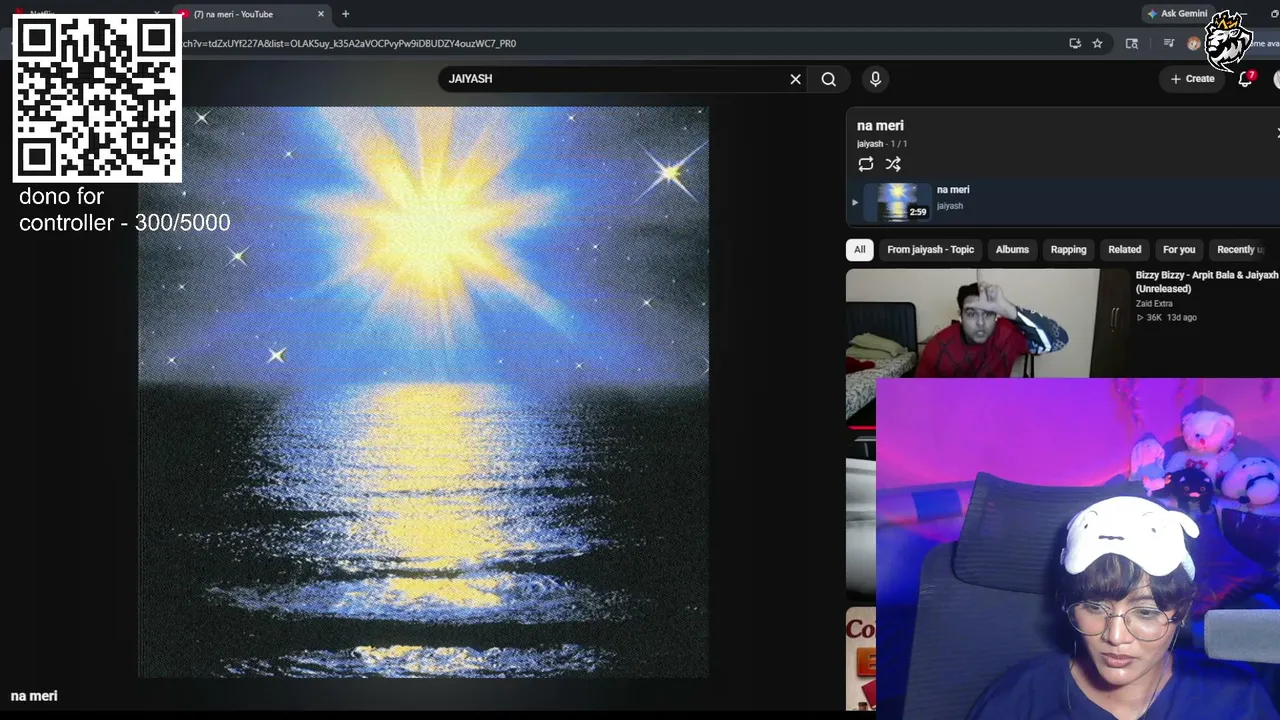The image size is (1280, 720).
Task: Open a new browser tab
Action: coord(346,14)
